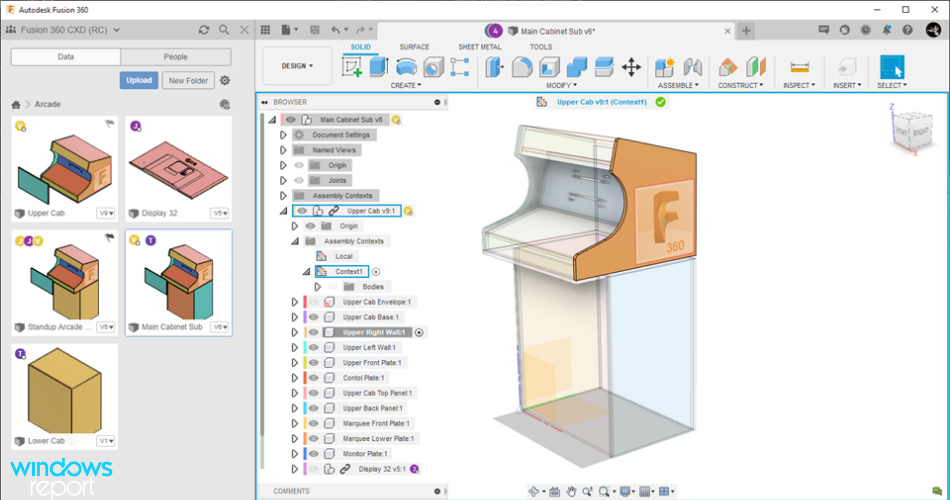Image resolution: width=950 pixels, height=500 pixels.
Task: Select the Offset Face tool
Action: pos(604,67)
